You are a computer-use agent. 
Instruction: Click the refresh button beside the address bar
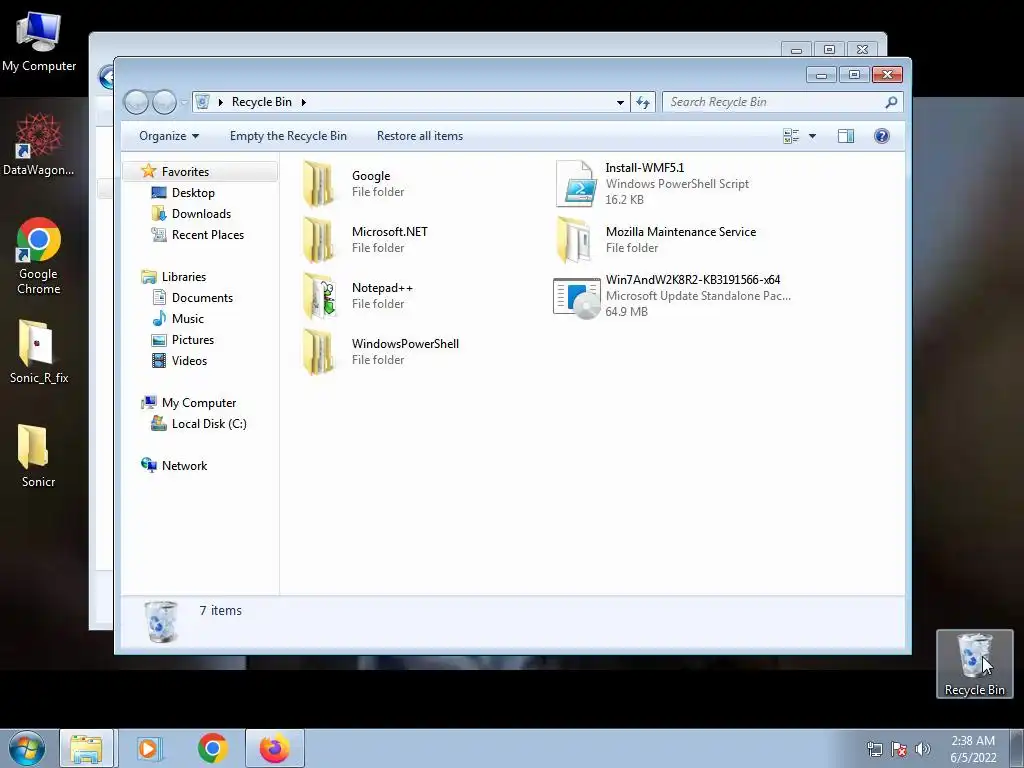[643, 103]
